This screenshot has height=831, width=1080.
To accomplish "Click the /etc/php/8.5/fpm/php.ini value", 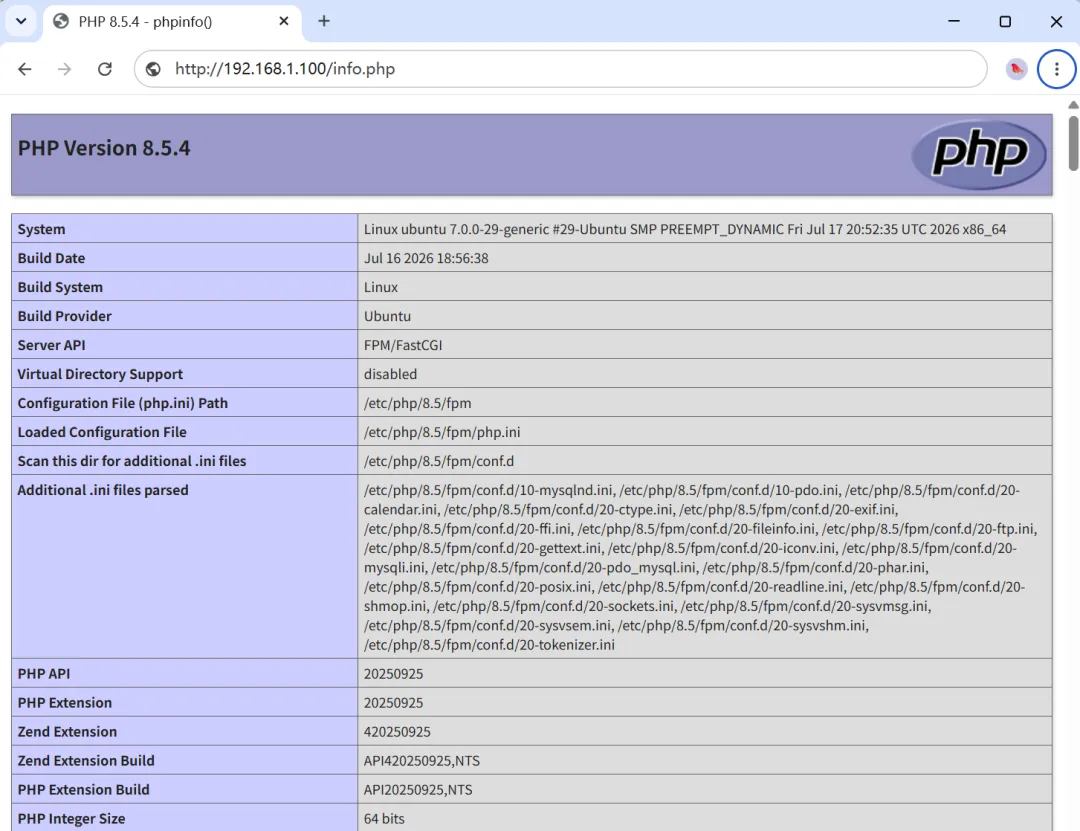I will tap(442, 431).
